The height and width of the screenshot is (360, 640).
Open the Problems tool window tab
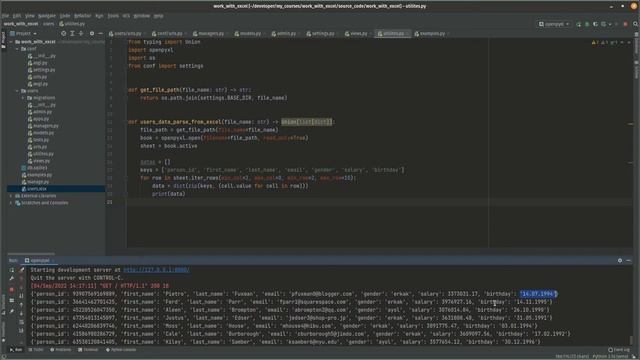(60, 350)
